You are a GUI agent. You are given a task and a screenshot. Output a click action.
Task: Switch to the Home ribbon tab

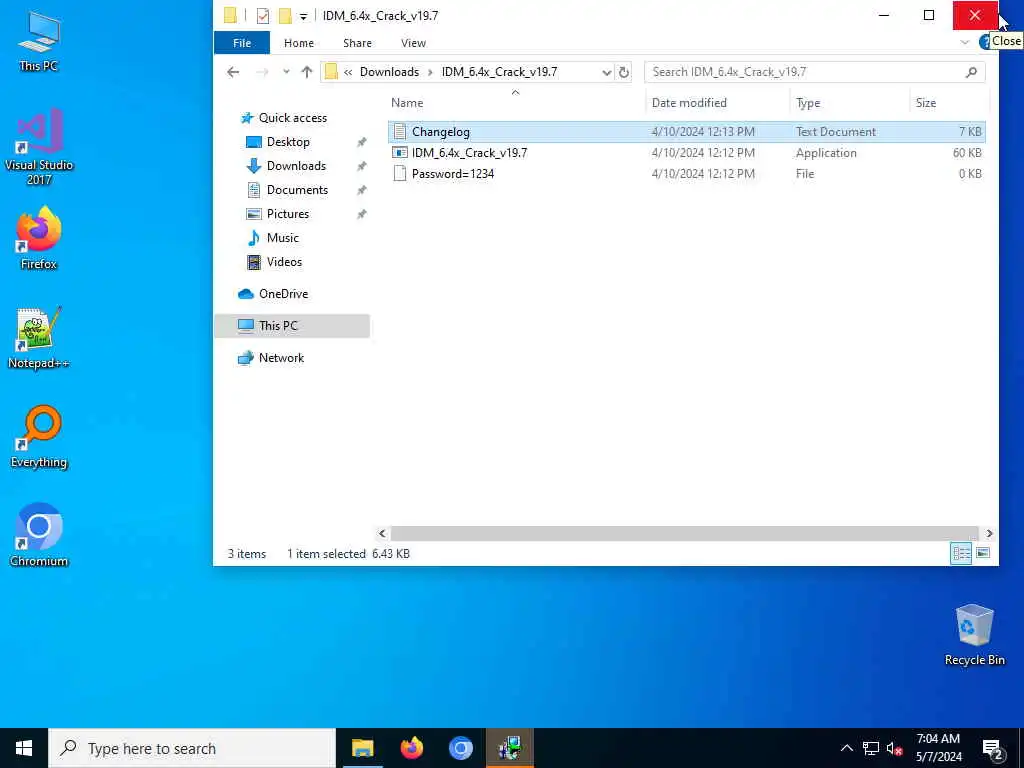click(298, 43)
